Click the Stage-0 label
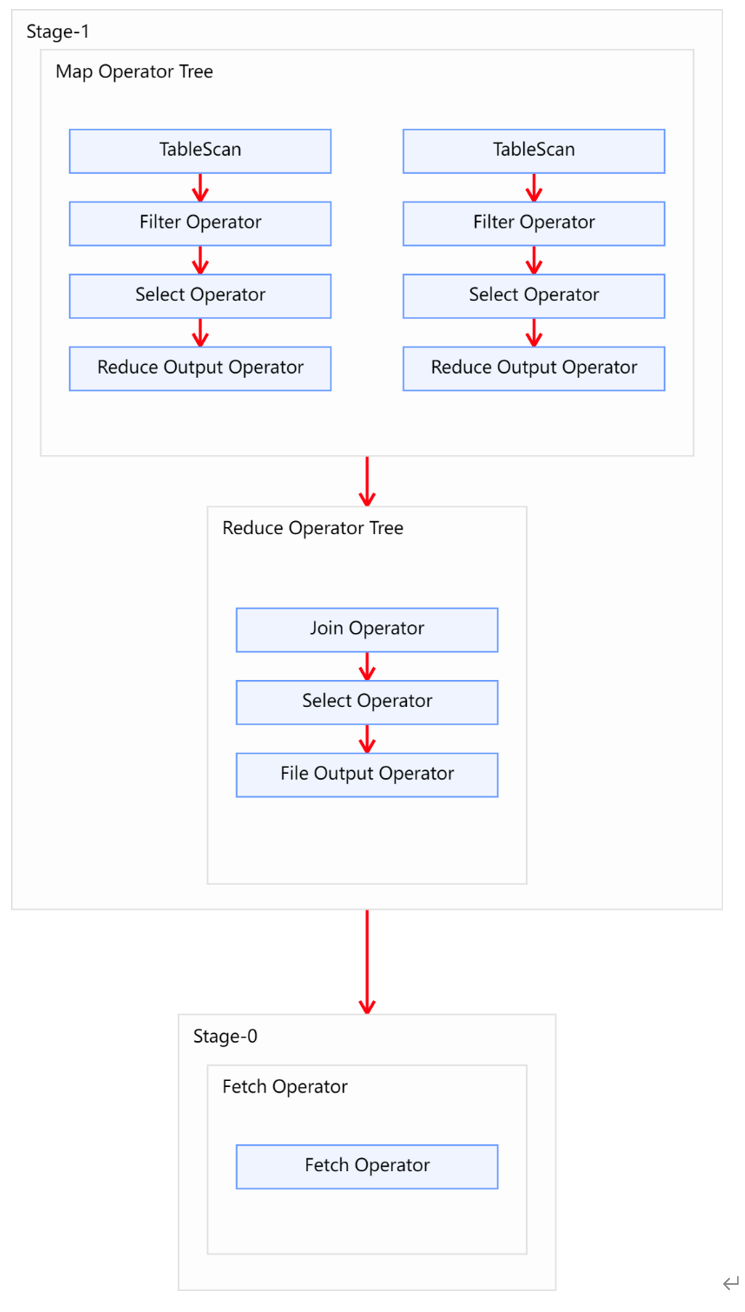Viewport: 745px width, 1312px height. [x=225, y=1037]
